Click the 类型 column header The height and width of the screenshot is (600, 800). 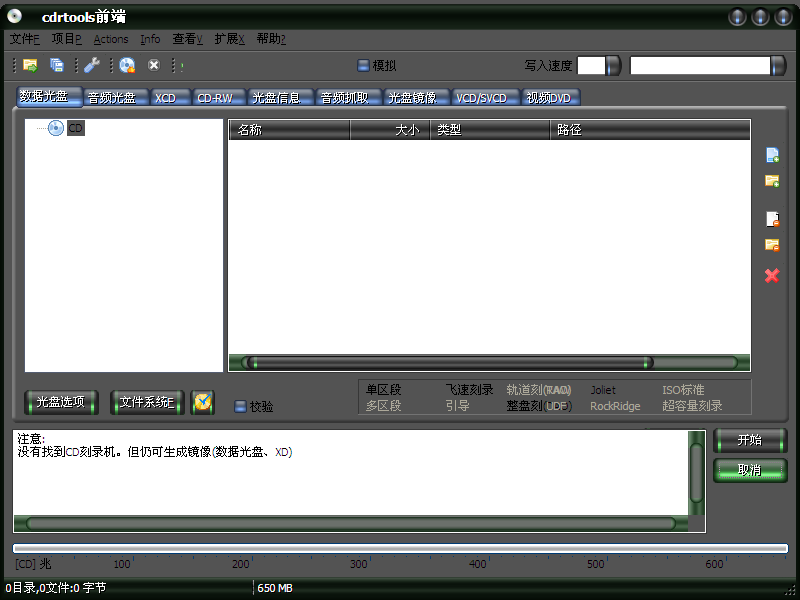tap(490, 130)
